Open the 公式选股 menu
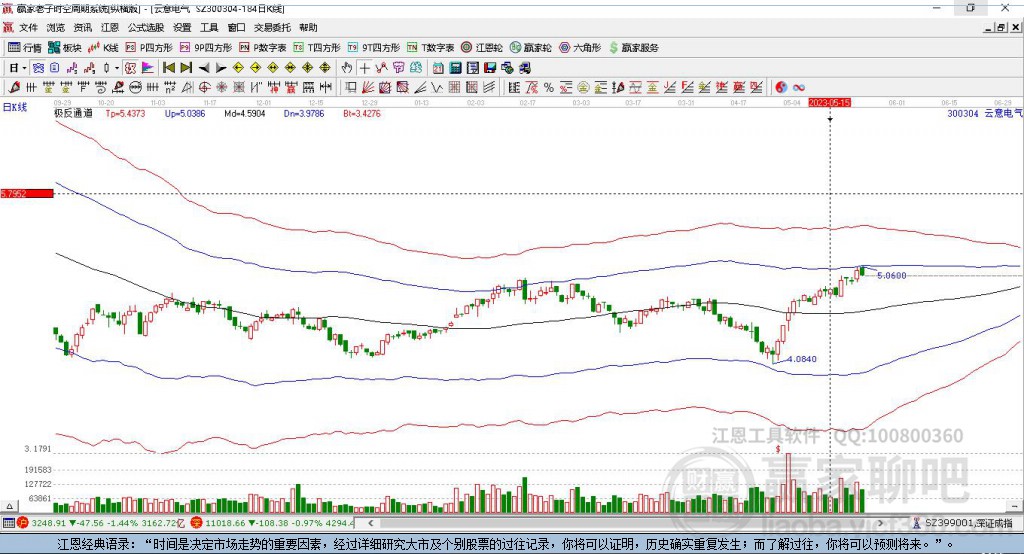 coord(145,28)
